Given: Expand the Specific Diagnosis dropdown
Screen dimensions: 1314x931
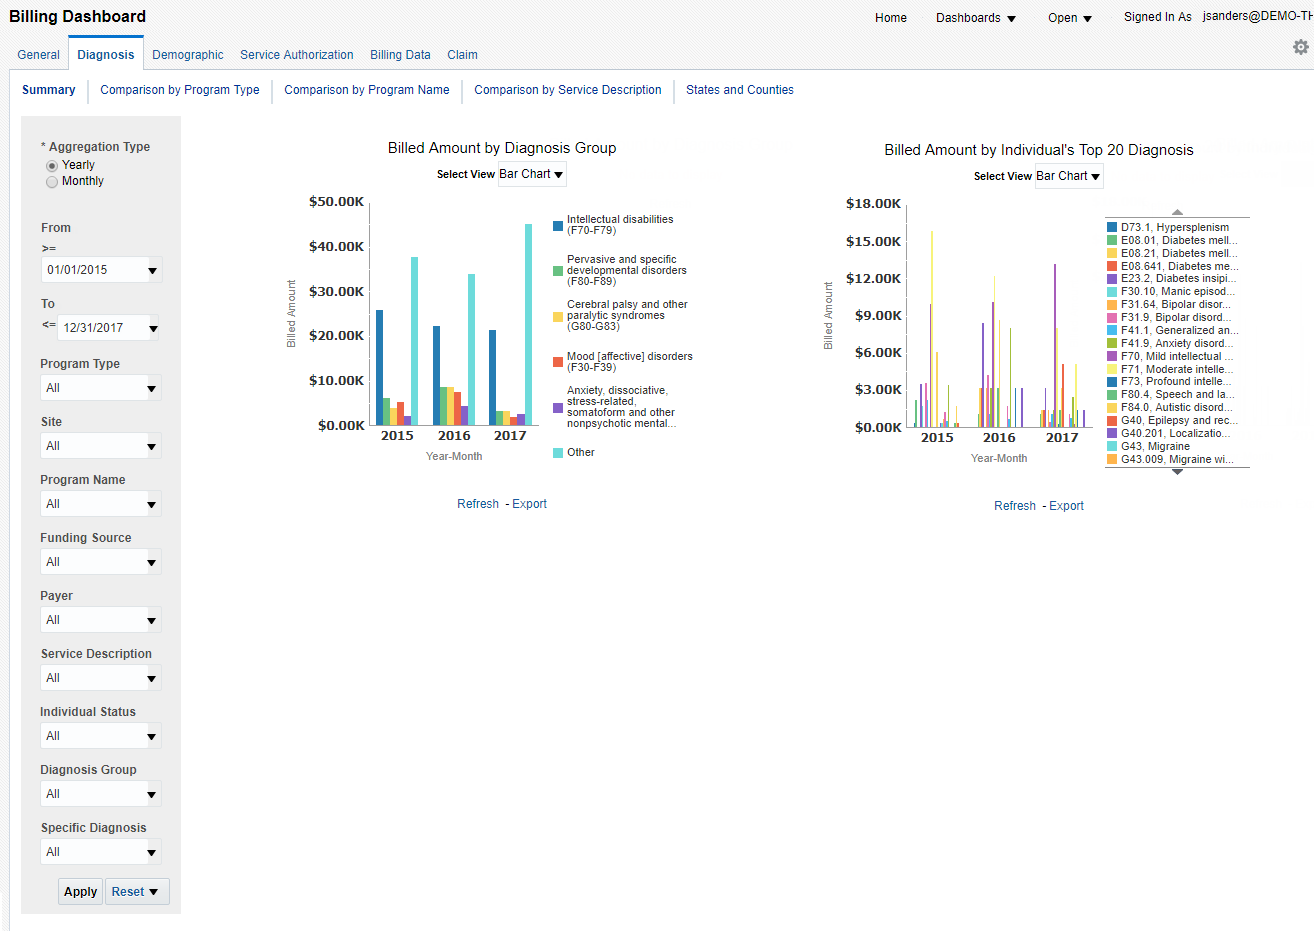Looking at the screenshot, I should coord(152,852).
